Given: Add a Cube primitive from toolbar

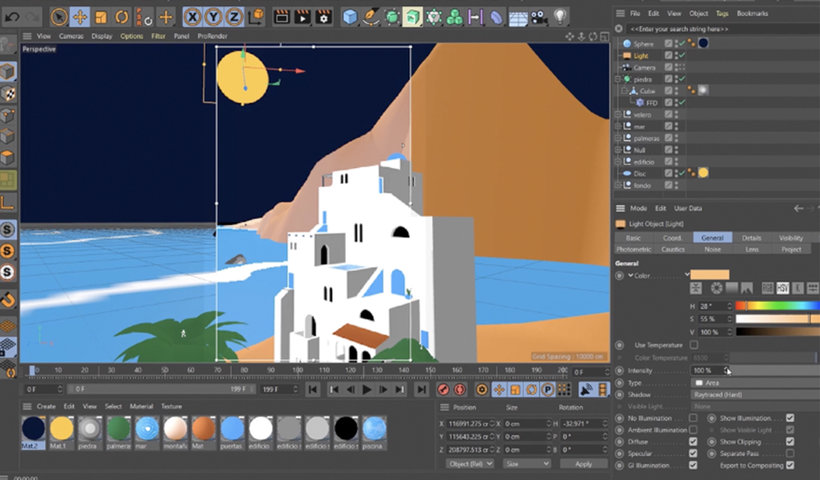Looking at the screenshot, I should pos(351,17).
